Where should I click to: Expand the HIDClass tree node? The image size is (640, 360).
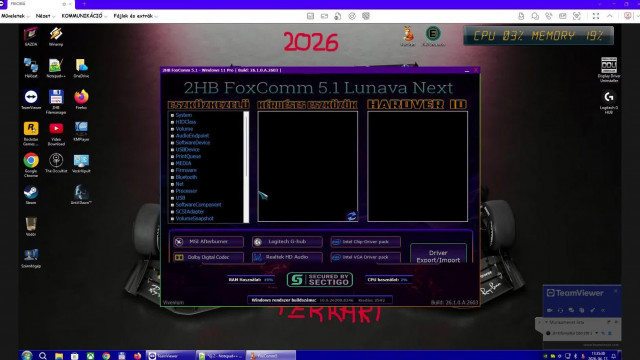click(172, 122)
